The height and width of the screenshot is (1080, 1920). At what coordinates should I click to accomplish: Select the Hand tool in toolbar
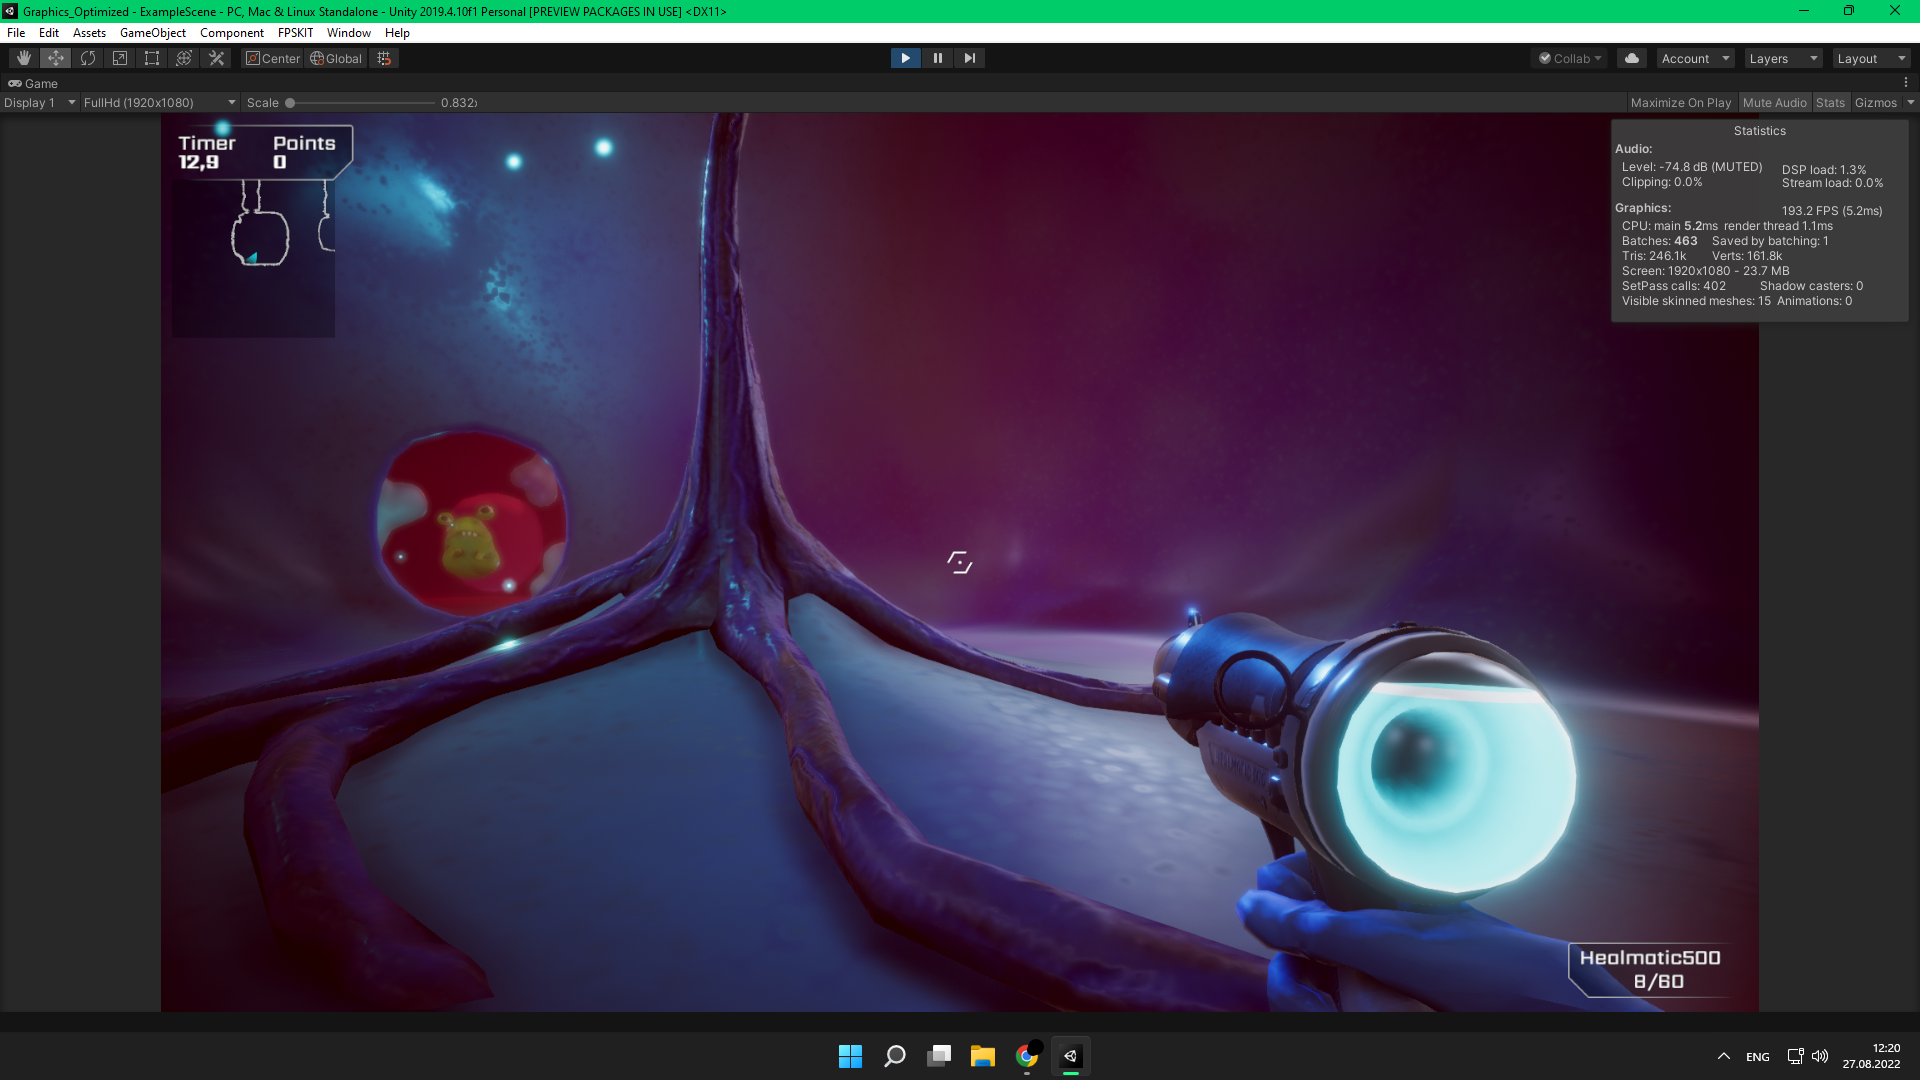(x=24, y=58)
